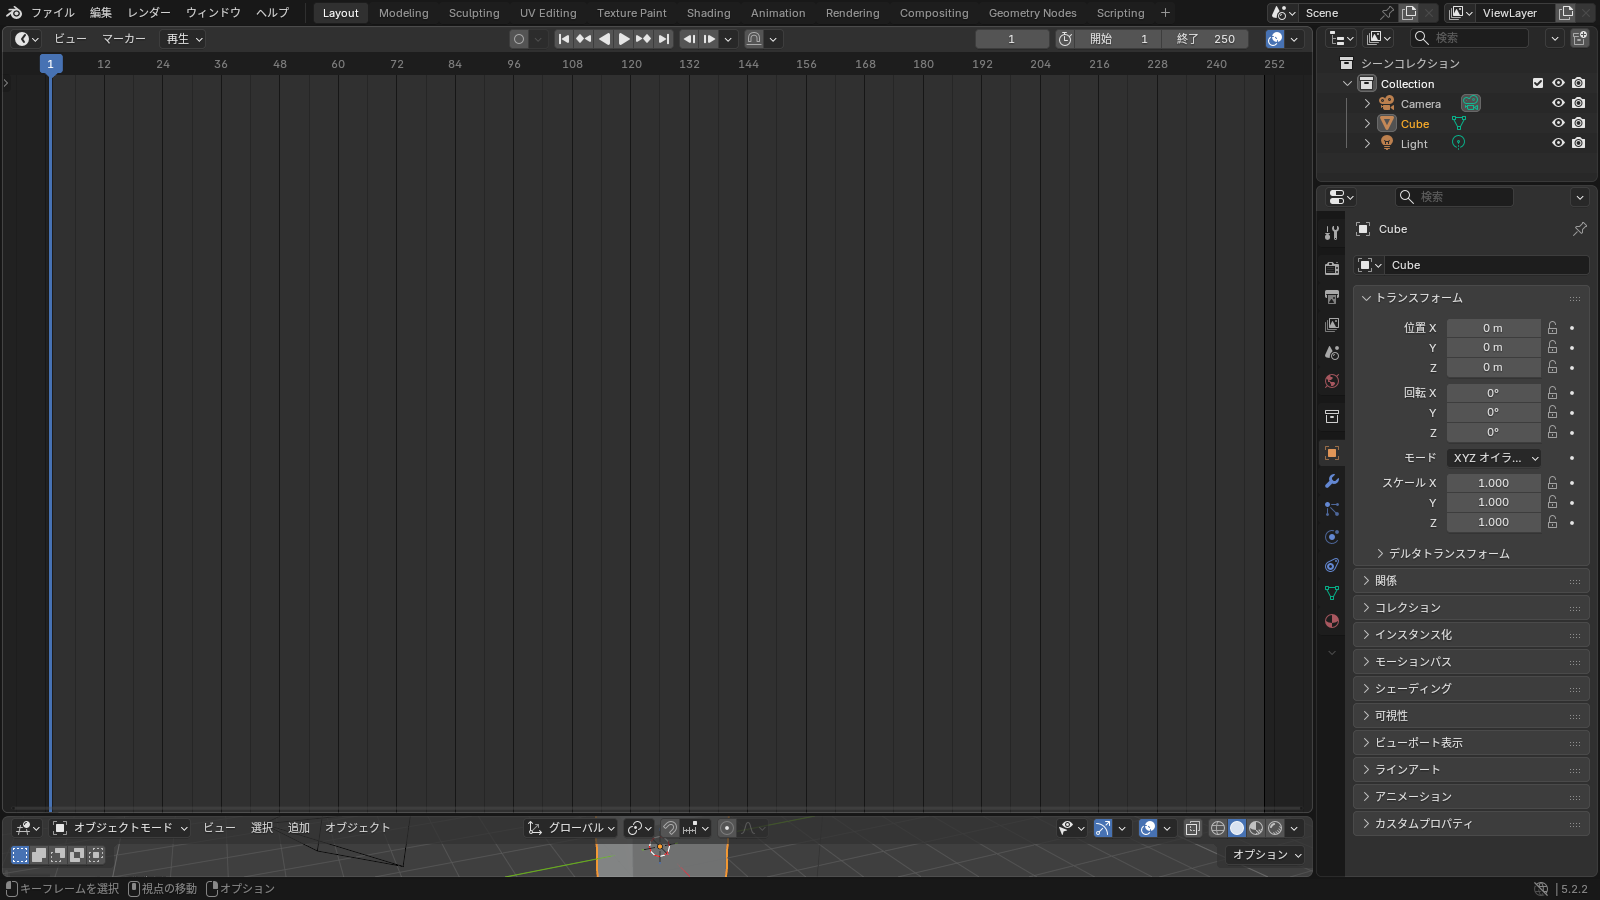Open the グローバル orientation dropdown

(x=571, y=828)
